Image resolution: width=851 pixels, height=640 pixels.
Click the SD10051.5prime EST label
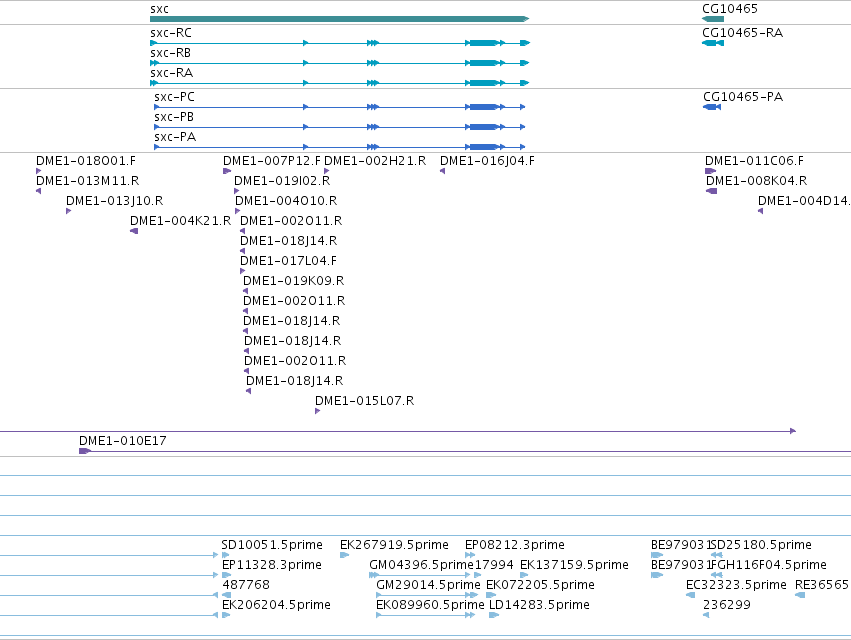(272, 545)
